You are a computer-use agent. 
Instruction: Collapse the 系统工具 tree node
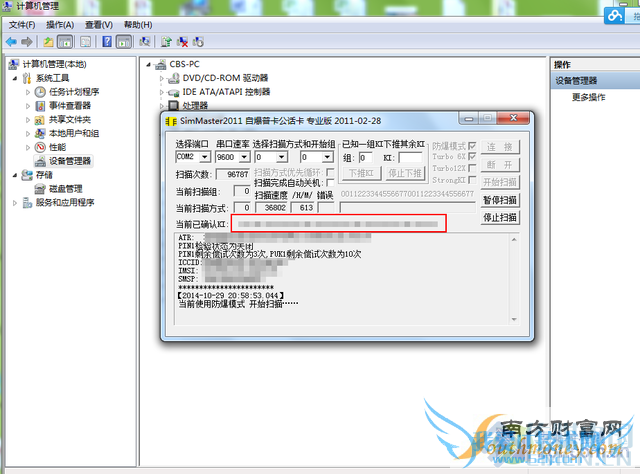point(15,78)
